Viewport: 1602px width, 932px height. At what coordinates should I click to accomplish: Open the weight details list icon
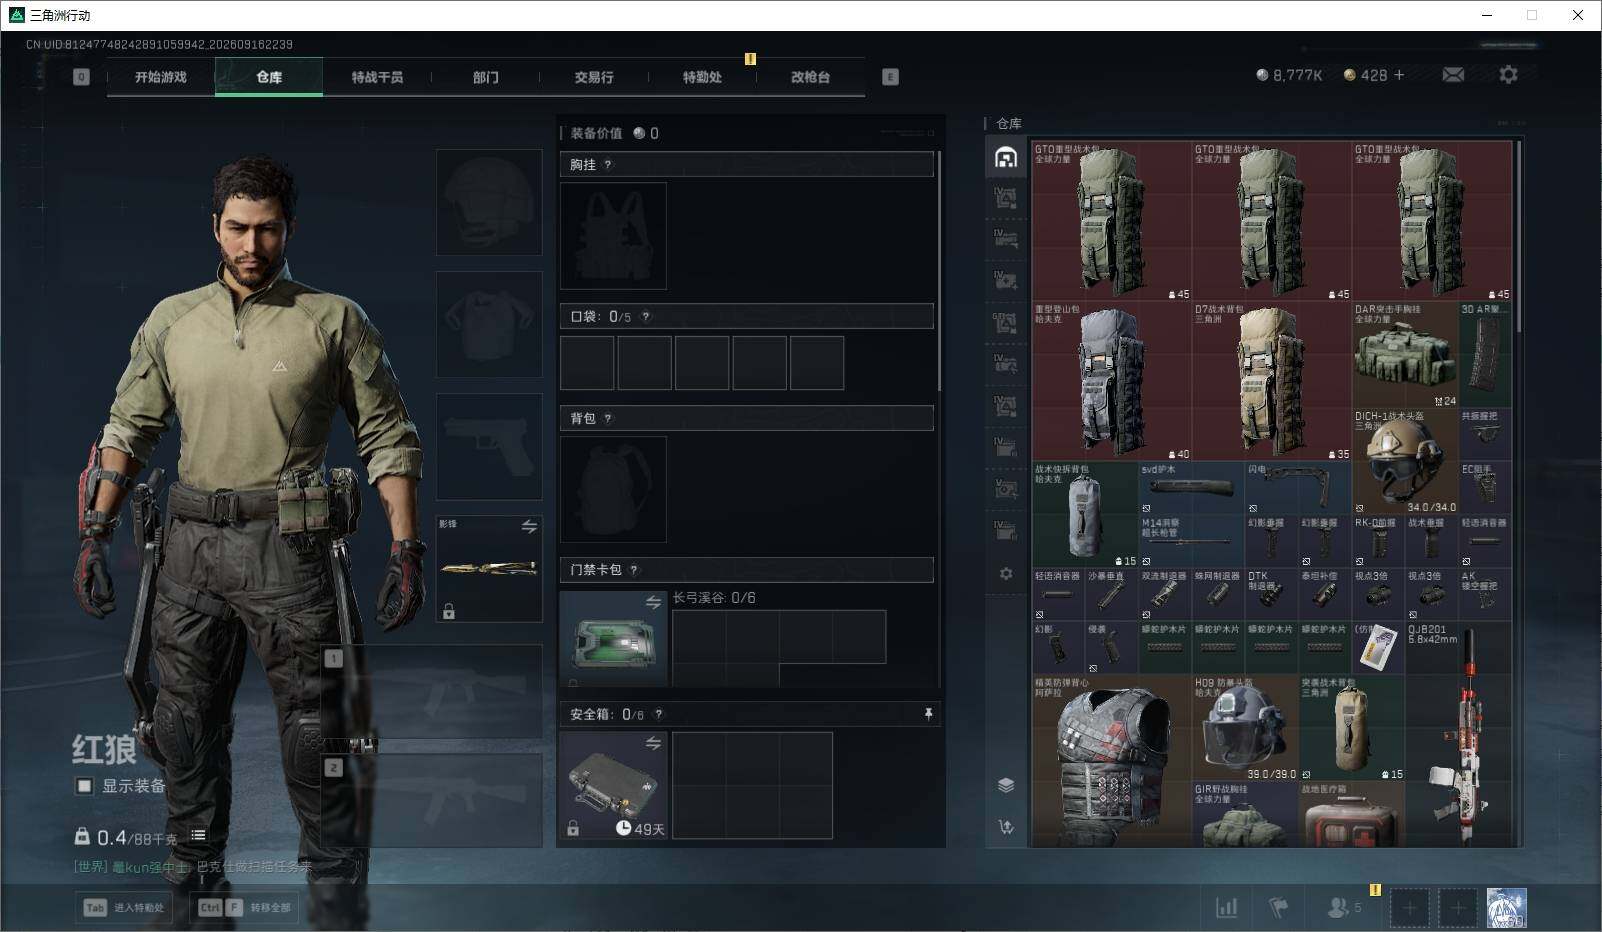198,835
